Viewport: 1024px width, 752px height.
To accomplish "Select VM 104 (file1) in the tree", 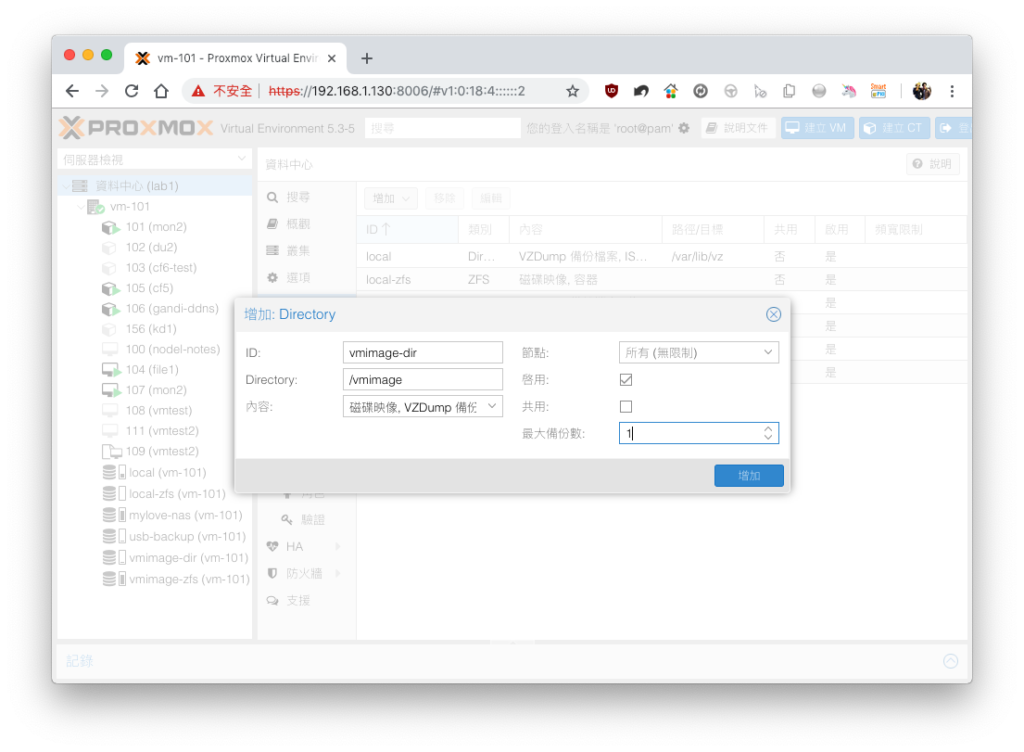I will (x=152, y=369).
